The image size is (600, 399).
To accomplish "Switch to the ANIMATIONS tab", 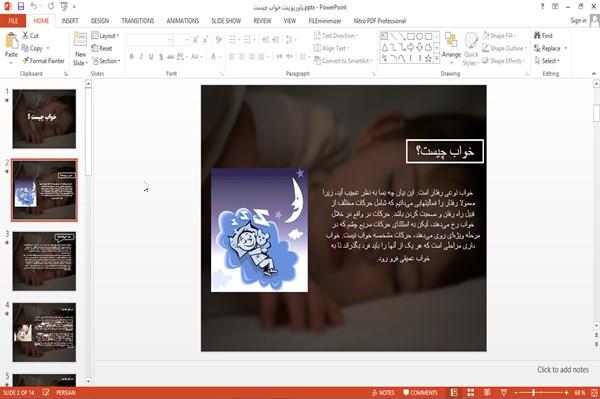I will point(183,21).
